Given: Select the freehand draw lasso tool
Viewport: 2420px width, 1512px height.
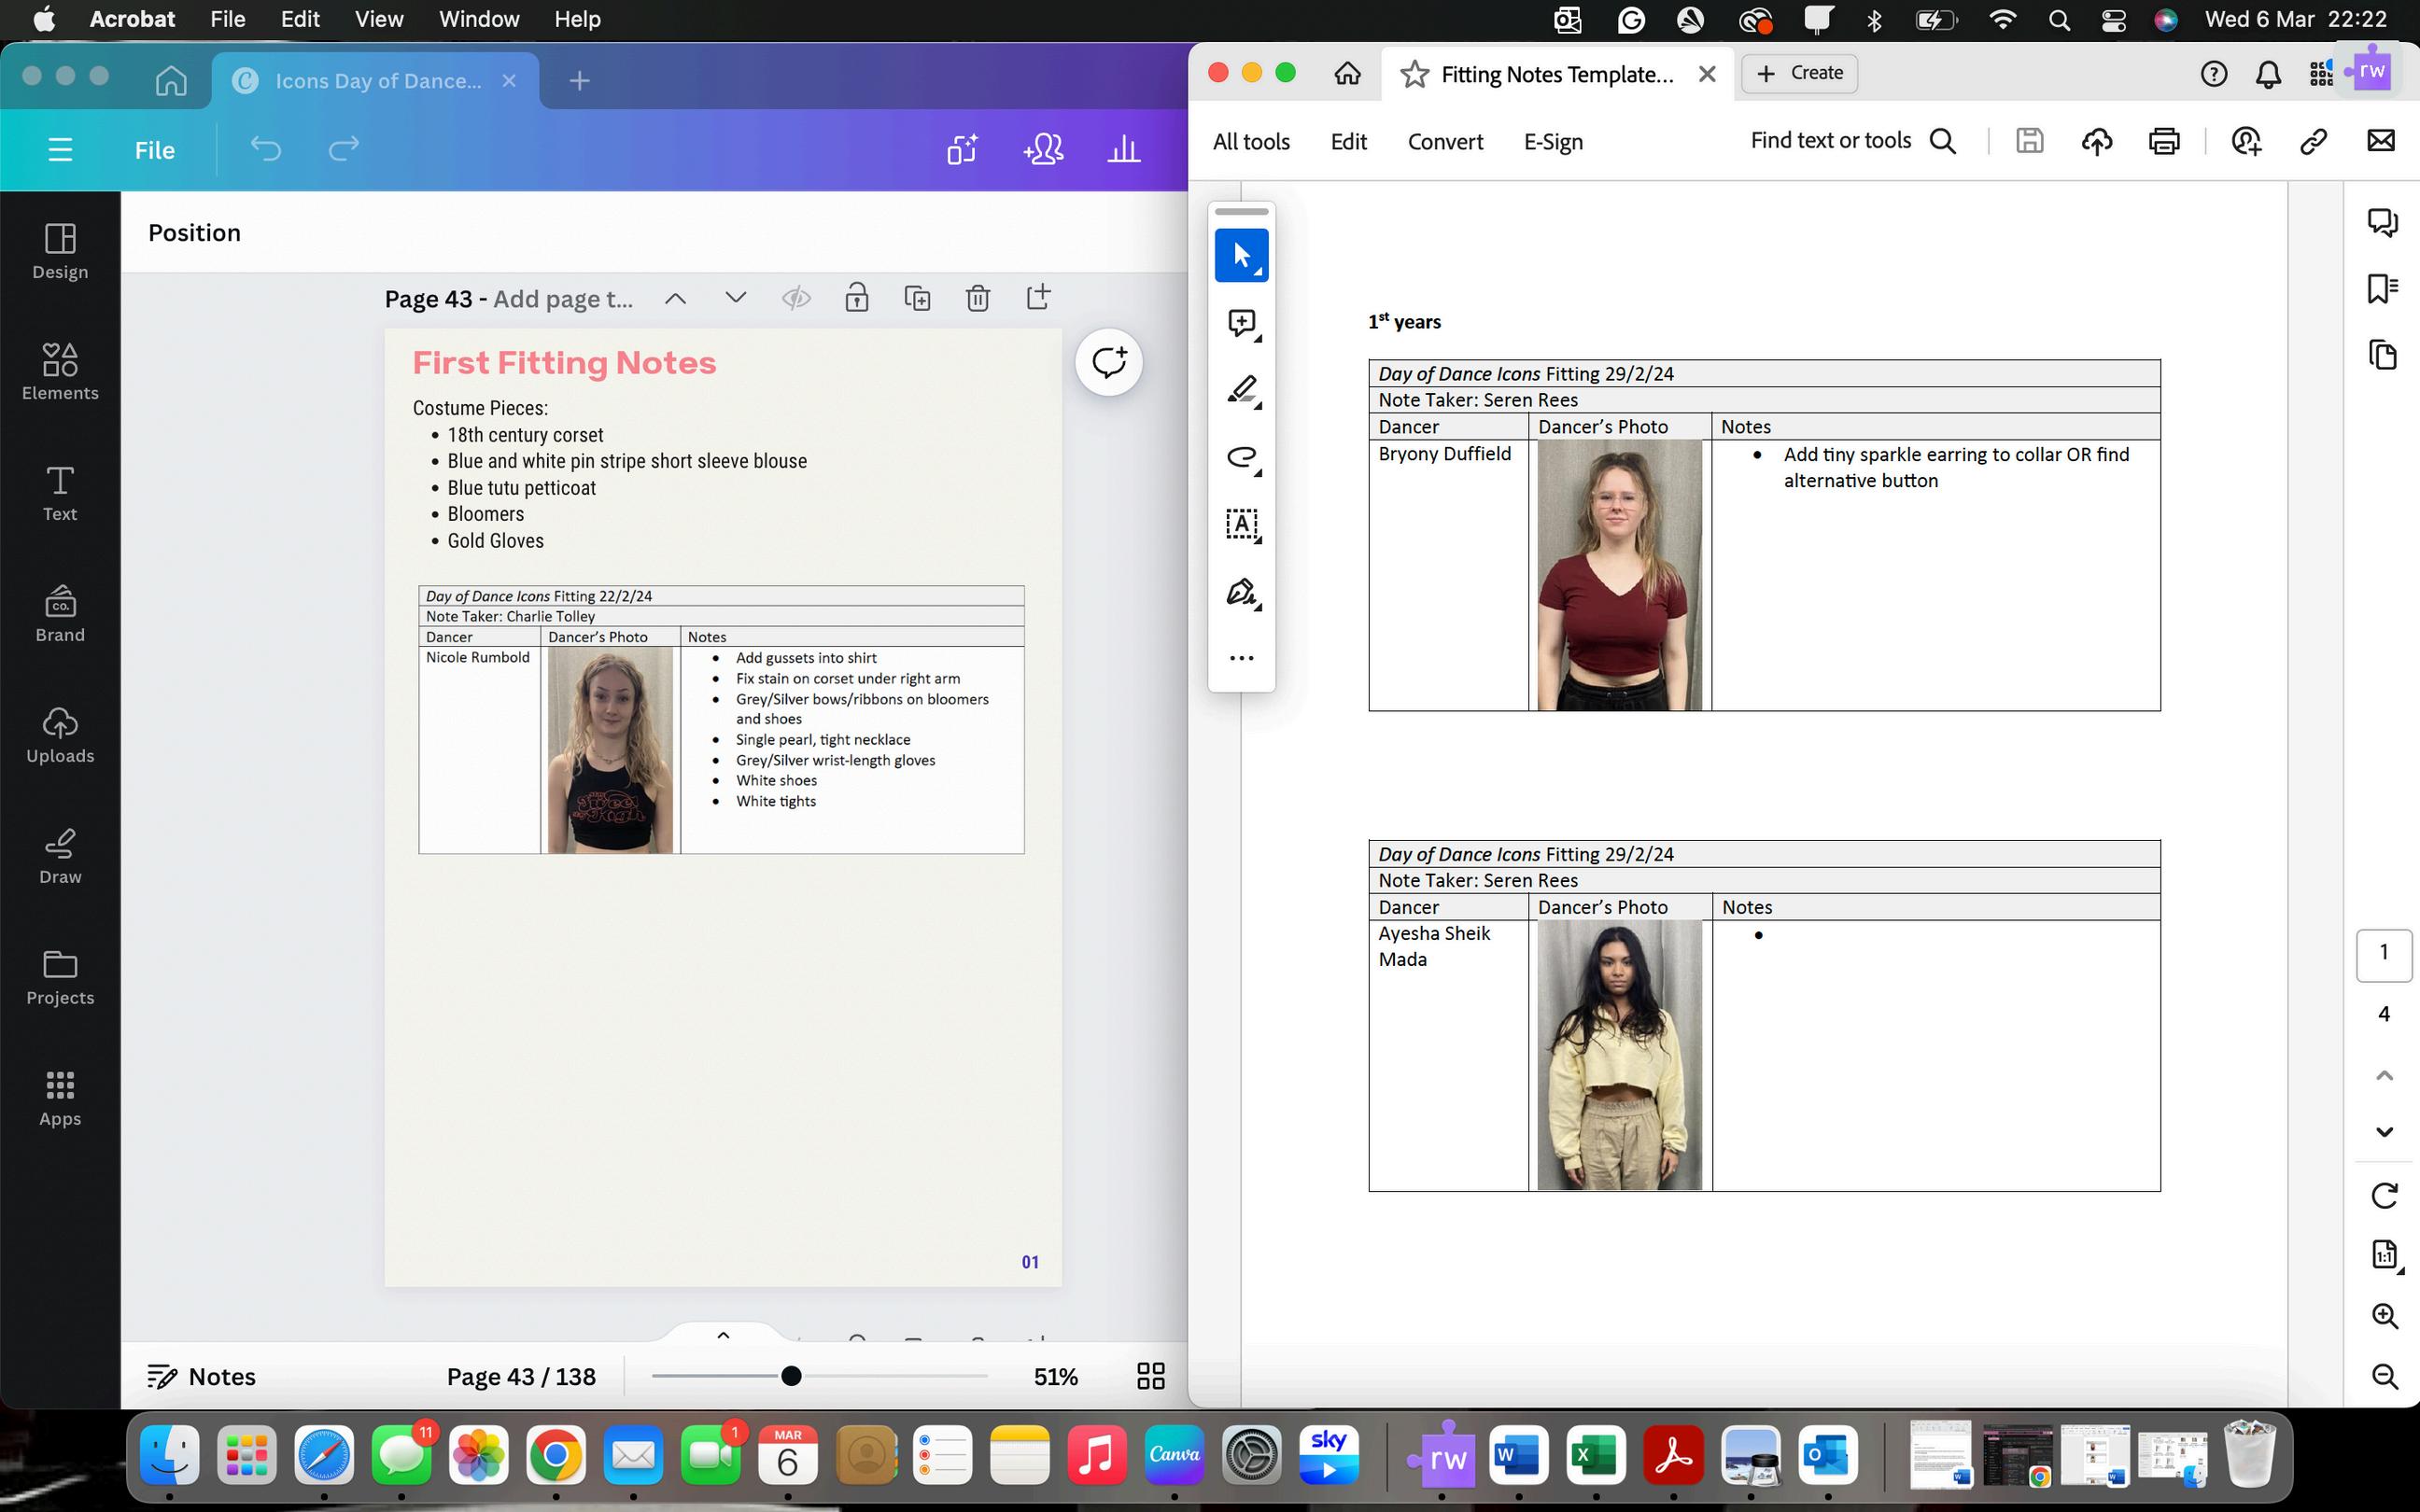Looking at the screenshot, I should tap(1241, 457).
